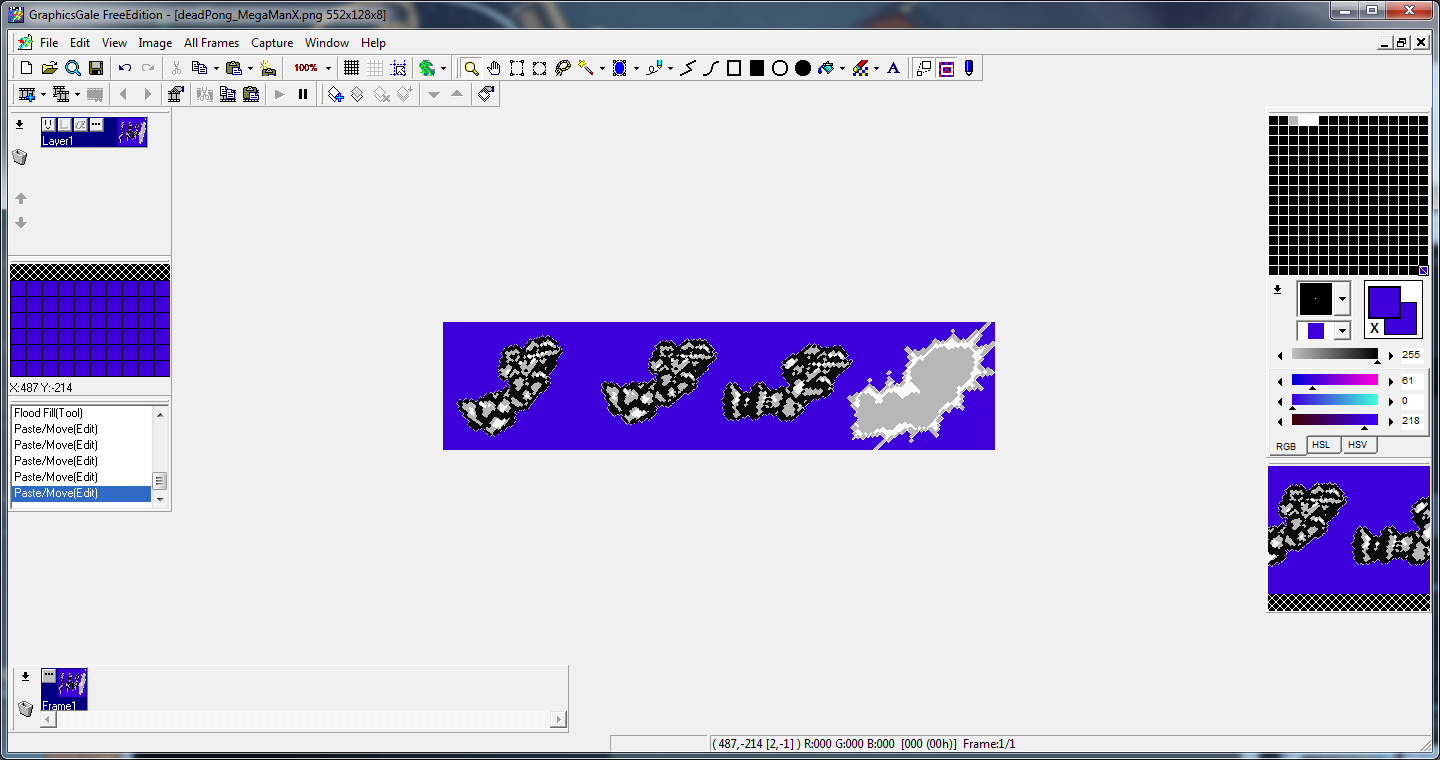Image resolution: width=1440 pixels, height=760 pixels.
Task: Click the large foreground/background color box
Action: coord(1393,309)
